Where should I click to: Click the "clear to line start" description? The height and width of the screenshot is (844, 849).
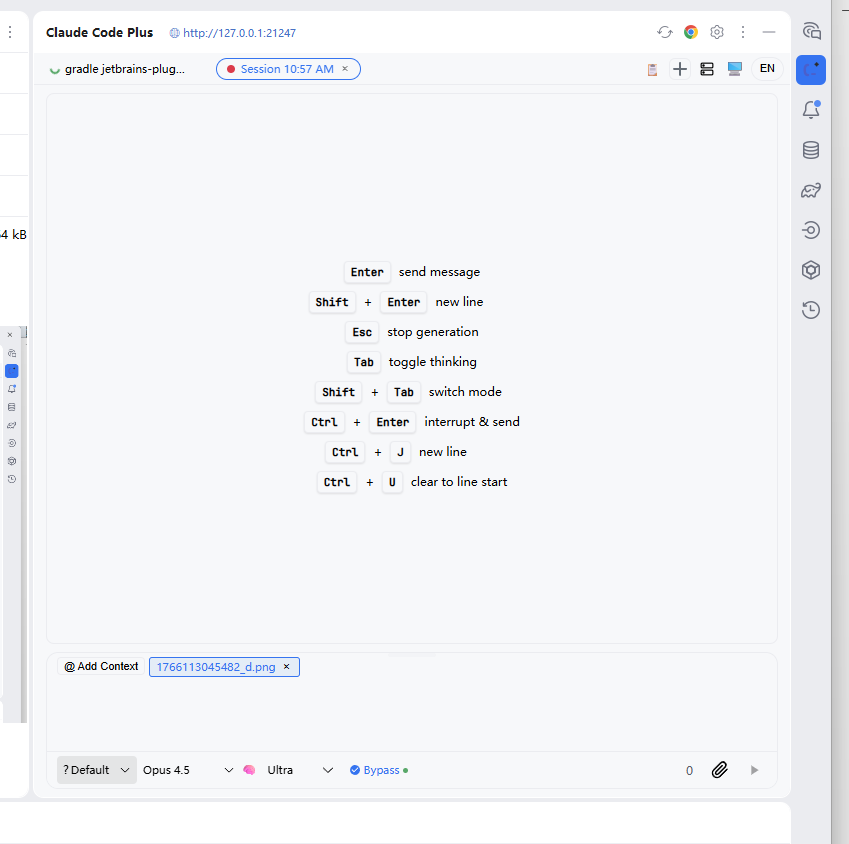tap(459, 482)
